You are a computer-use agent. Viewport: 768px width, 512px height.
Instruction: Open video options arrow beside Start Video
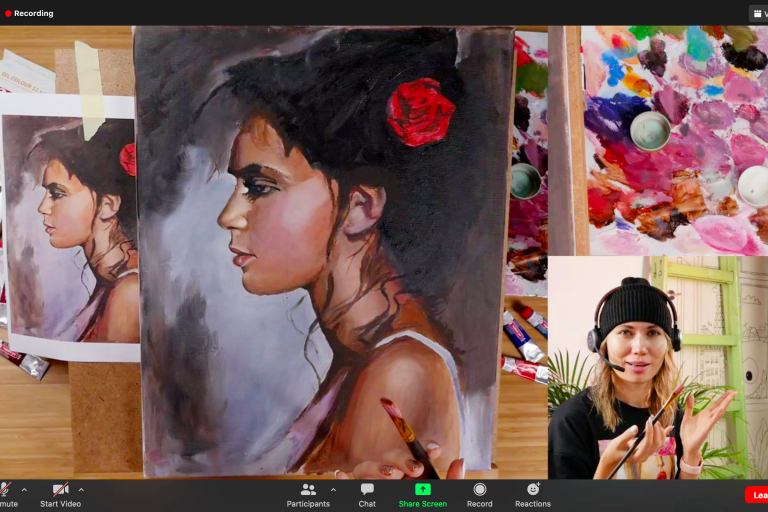[x=81, y=489]
